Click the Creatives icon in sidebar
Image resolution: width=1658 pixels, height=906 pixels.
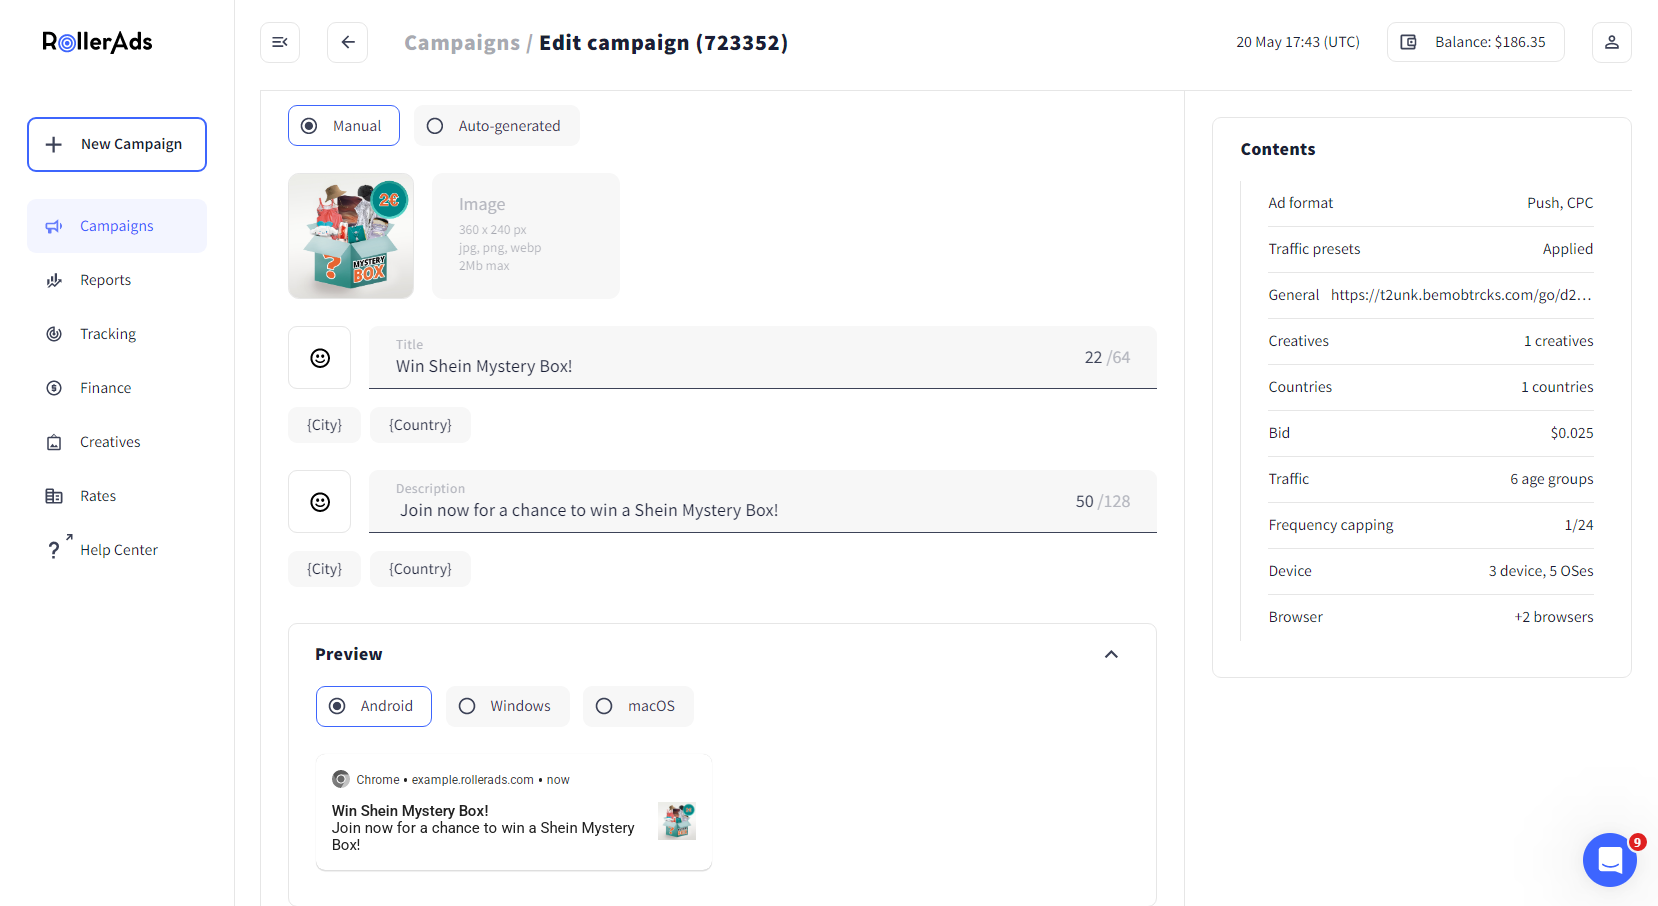click(x=54, y=443)
